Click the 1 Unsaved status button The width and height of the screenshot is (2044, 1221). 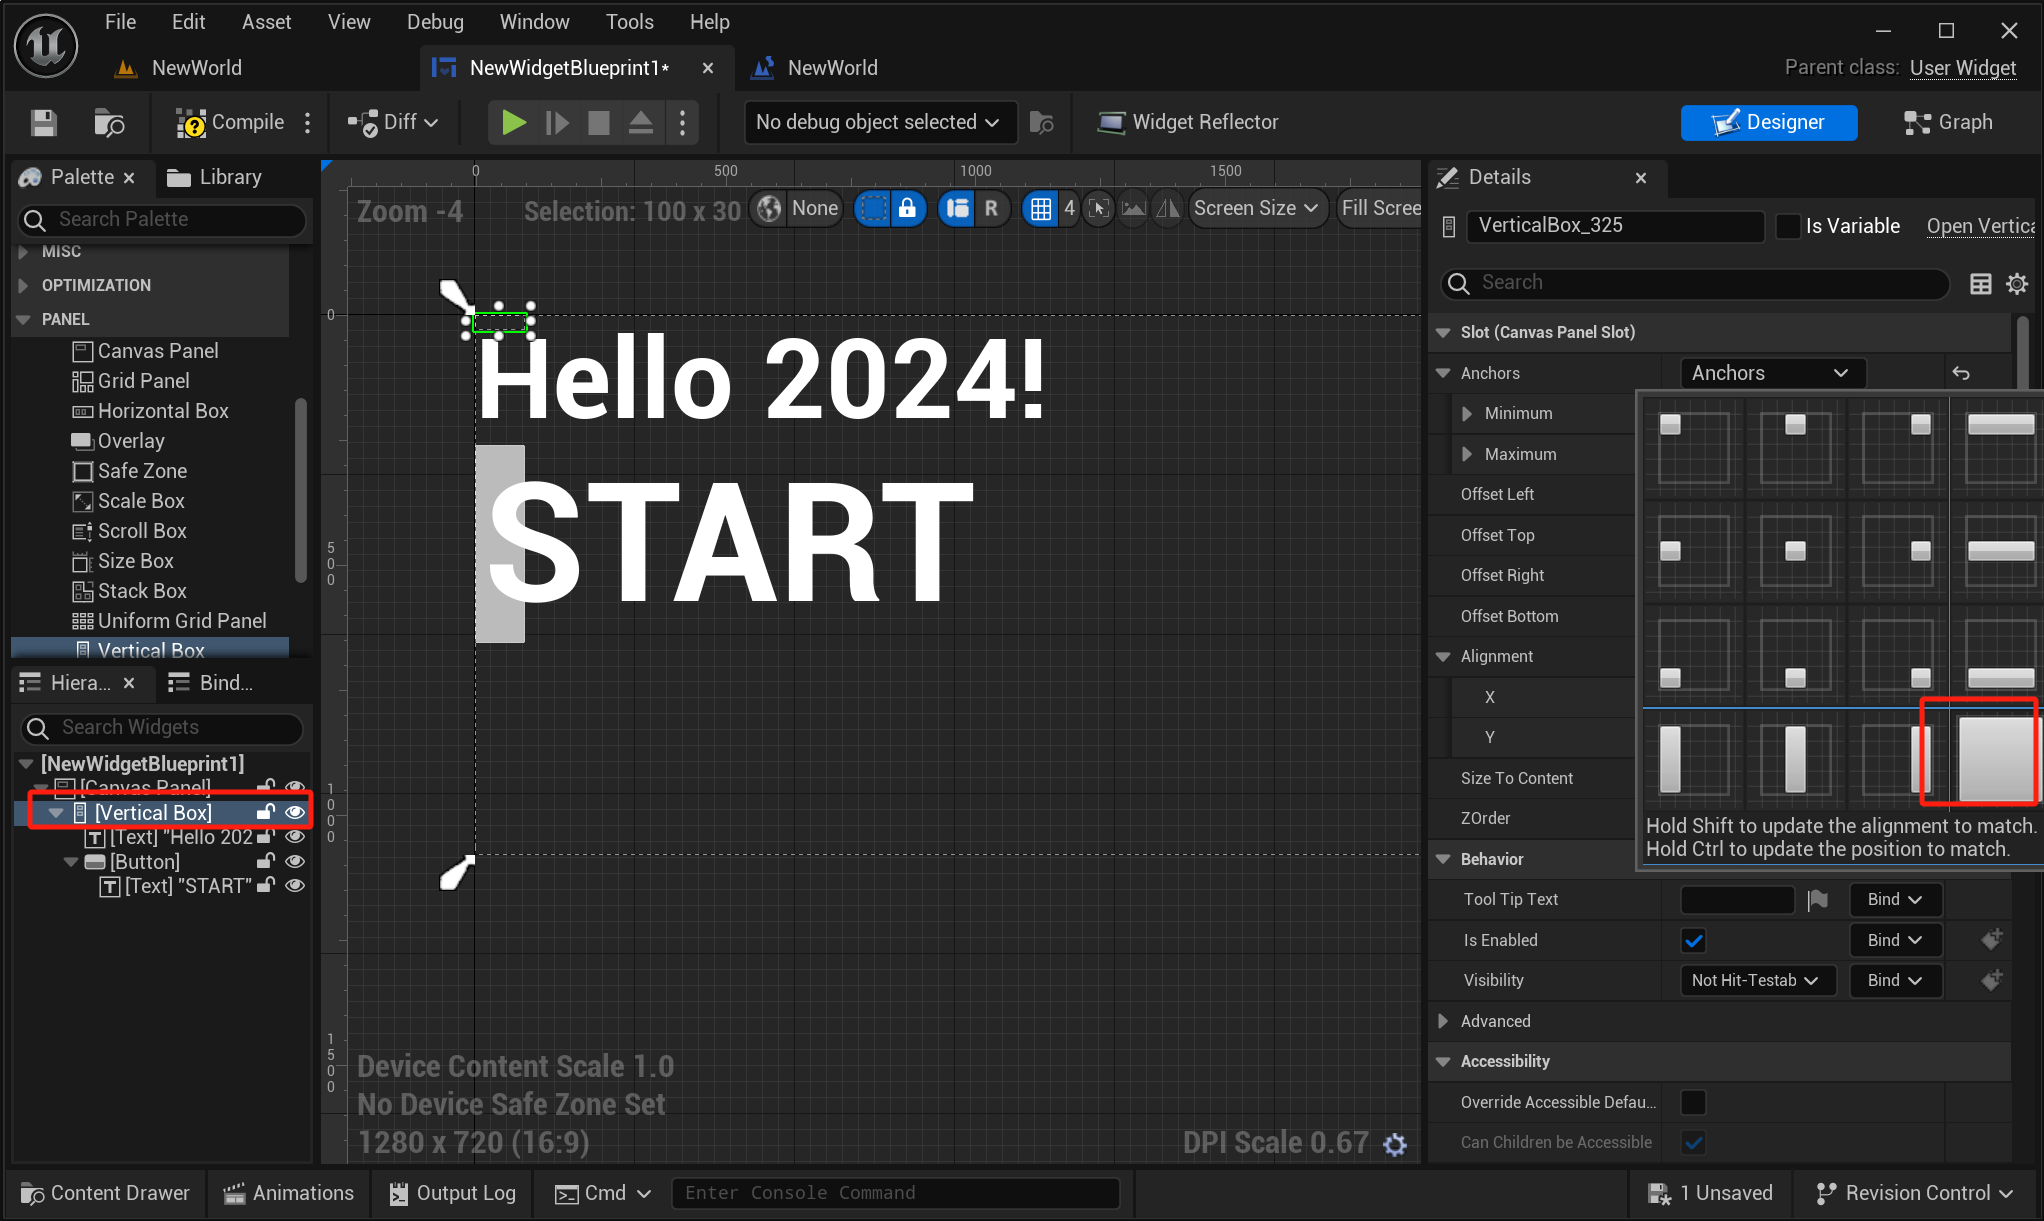point(1711,1194)
